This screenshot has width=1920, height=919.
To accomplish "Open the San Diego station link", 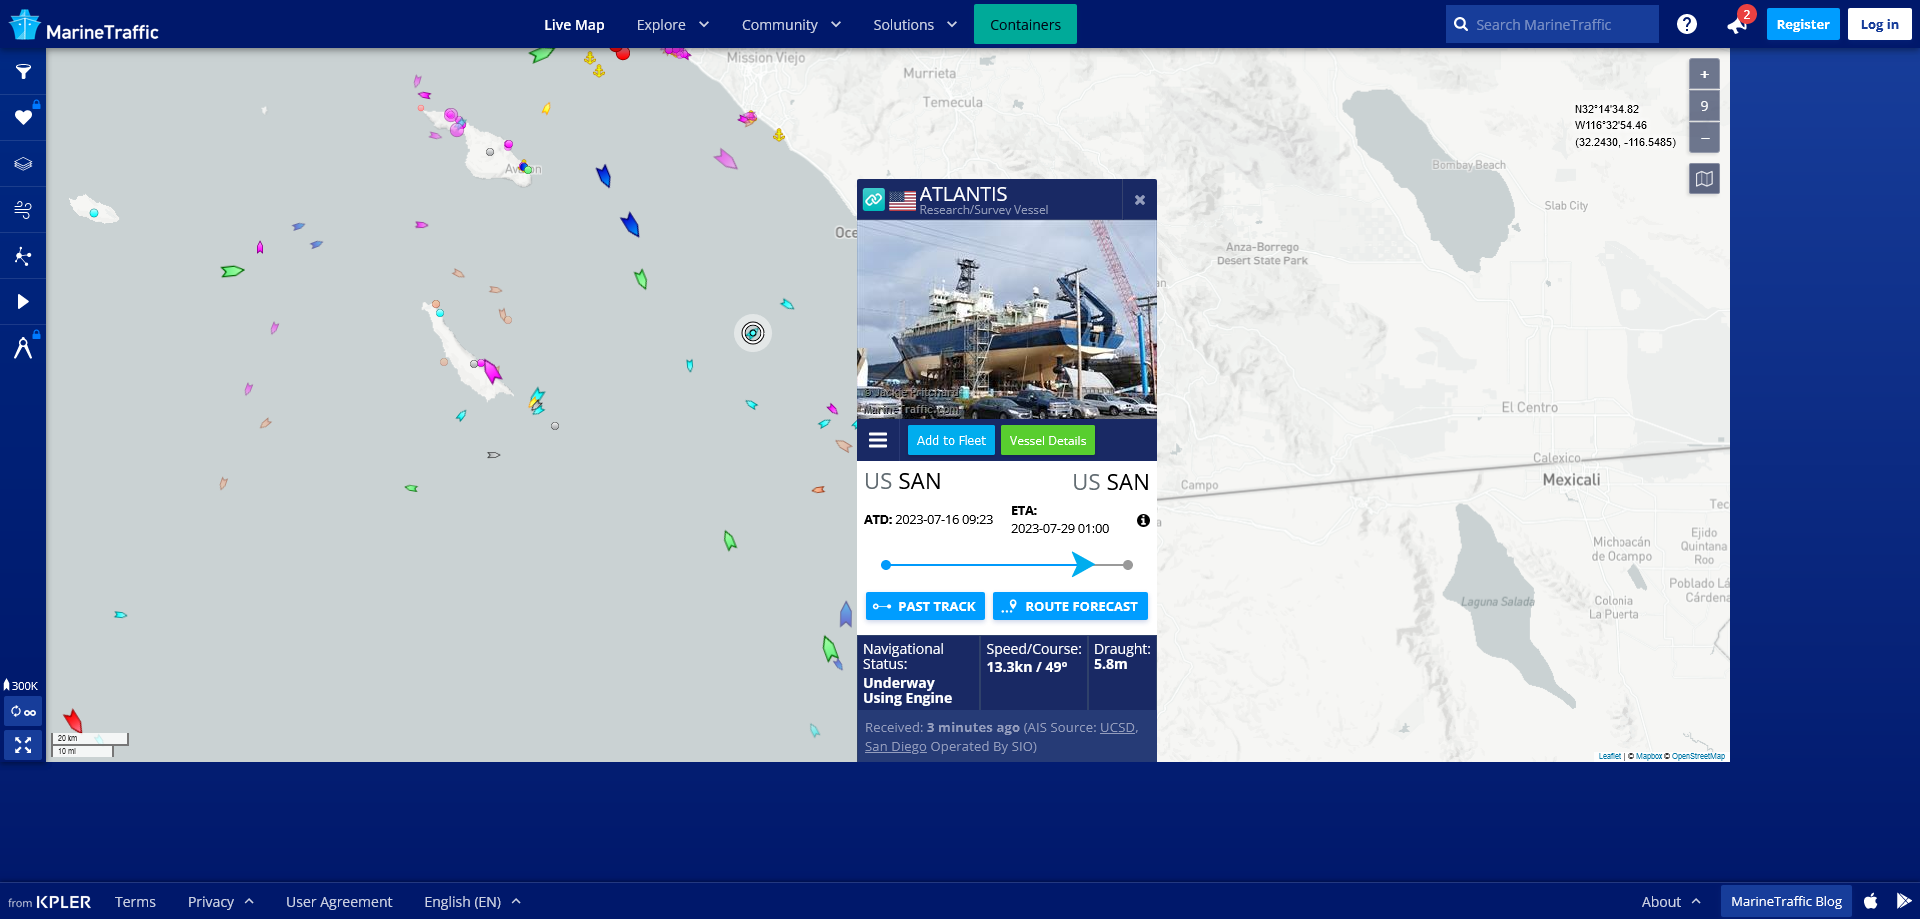I will pyautogui.click(x=896, y=747).
